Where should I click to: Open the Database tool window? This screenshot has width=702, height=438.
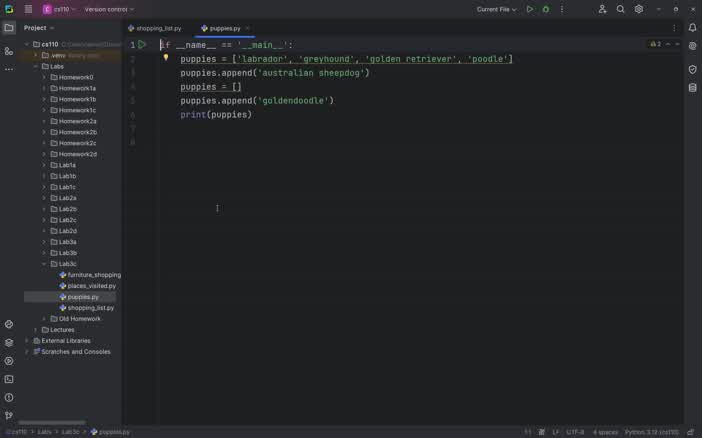click(x=692, y=88)
